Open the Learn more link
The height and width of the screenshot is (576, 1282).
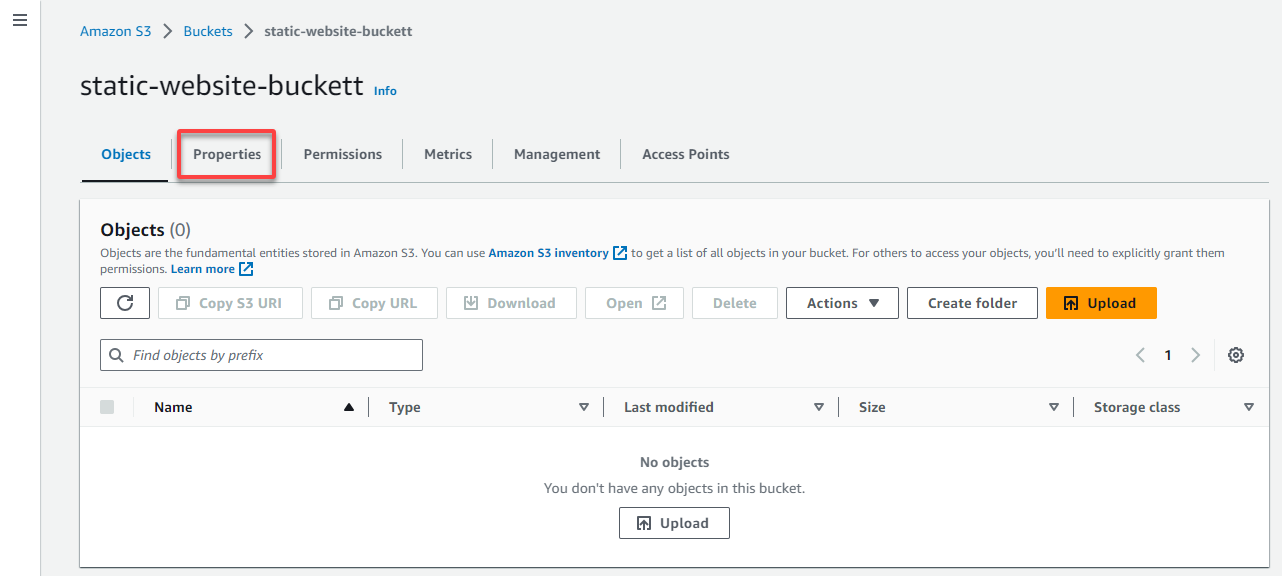click(203, 269)
